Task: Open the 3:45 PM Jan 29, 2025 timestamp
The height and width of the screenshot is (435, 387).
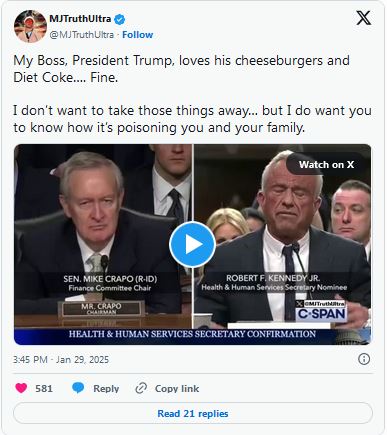Action: coord(61,359)
